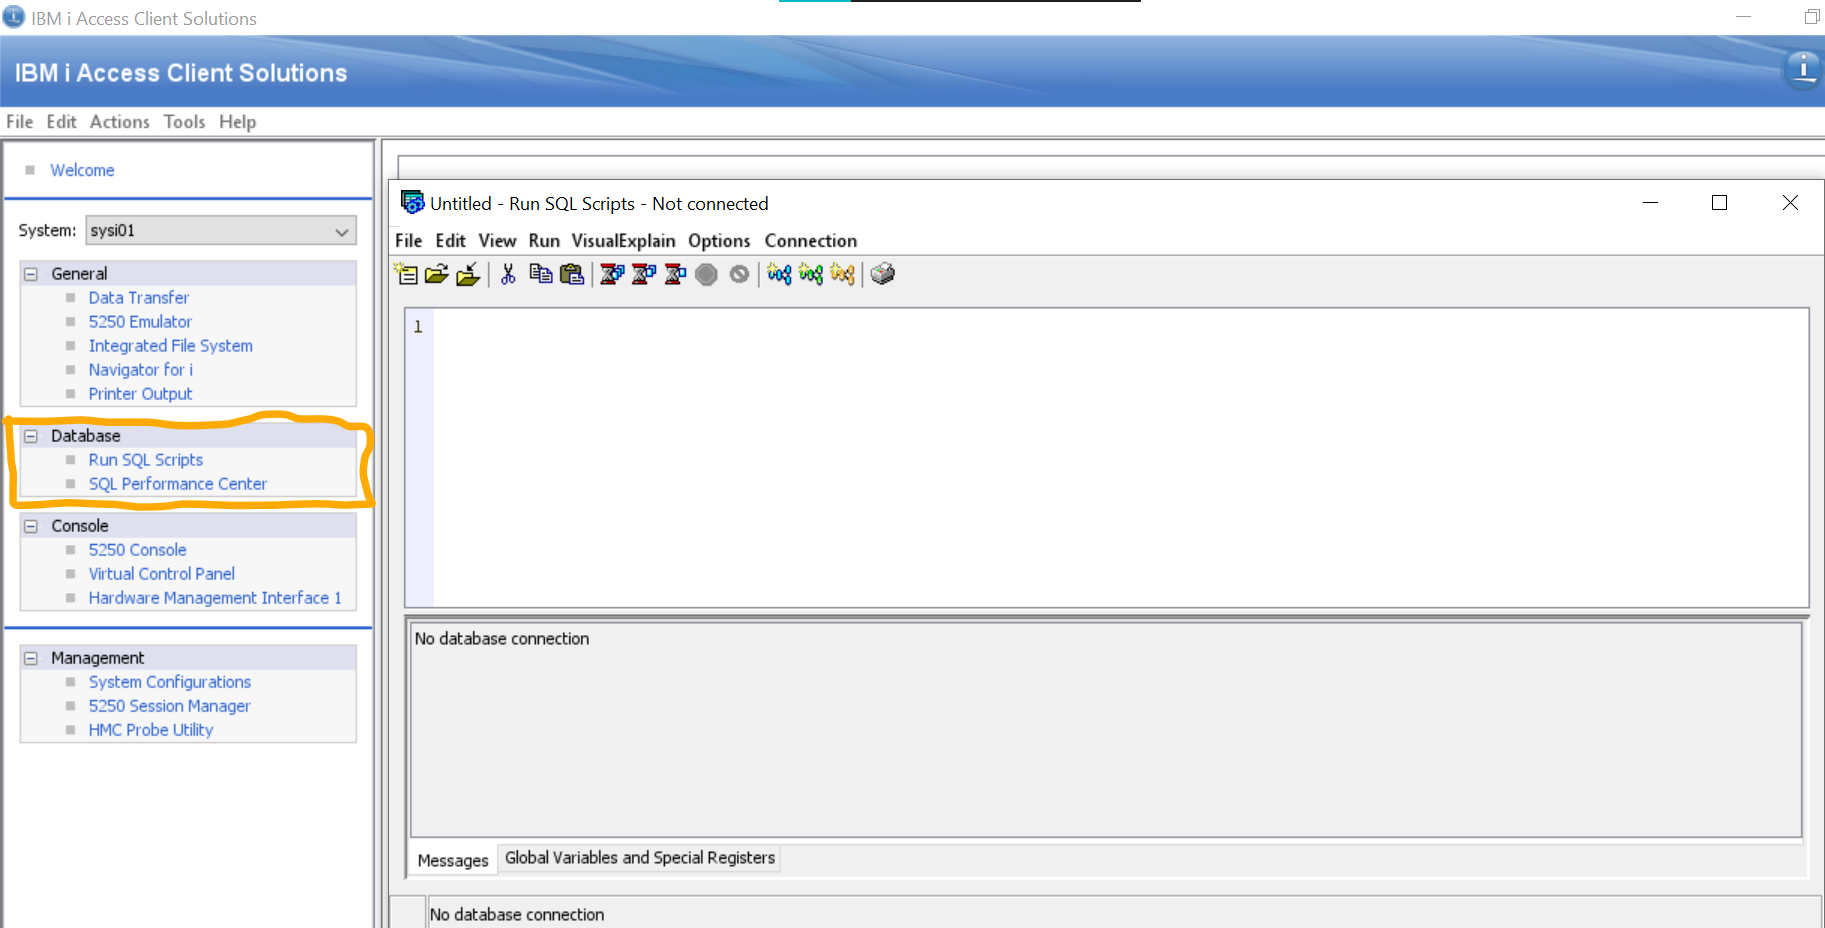Open the main window Edit menu

(x=61, y=121)
